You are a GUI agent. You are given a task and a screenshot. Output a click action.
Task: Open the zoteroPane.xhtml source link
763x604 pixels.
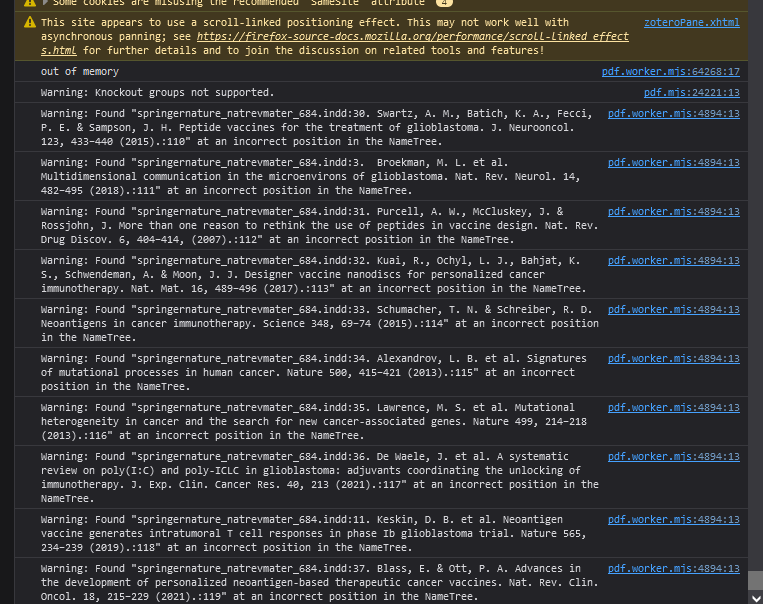pyautogui.click(x=691, y=22)
